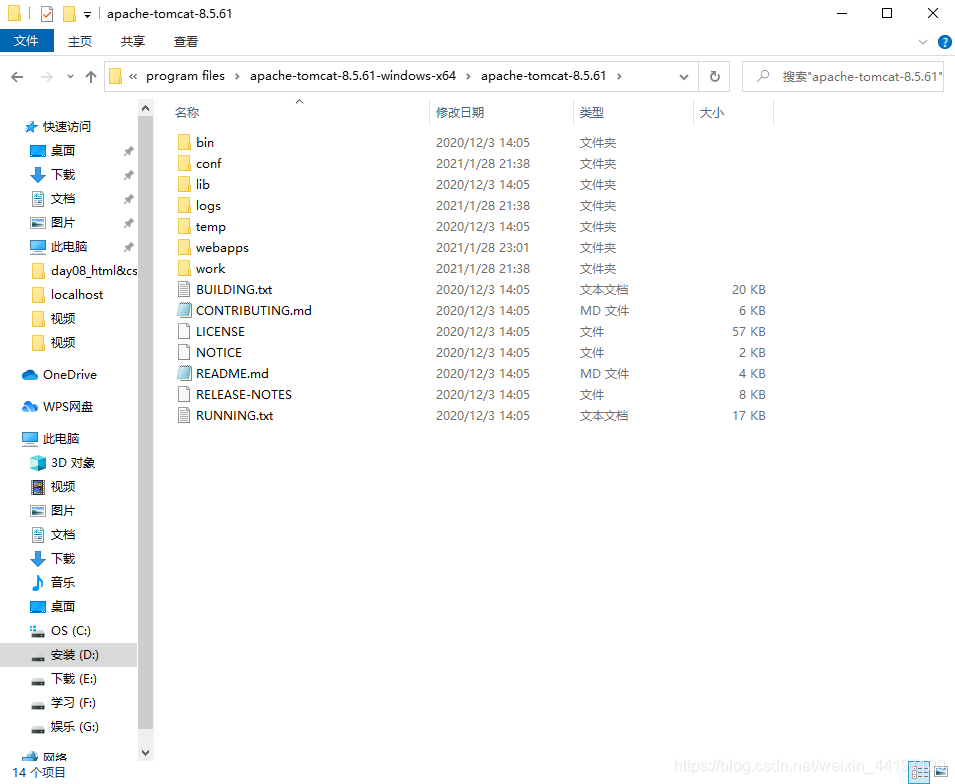Expand chevron after apache-tomcat-8.5.61-windows-x64 breadcrumb
This screenshot has height=784, width=955.
tap(468, 76)
